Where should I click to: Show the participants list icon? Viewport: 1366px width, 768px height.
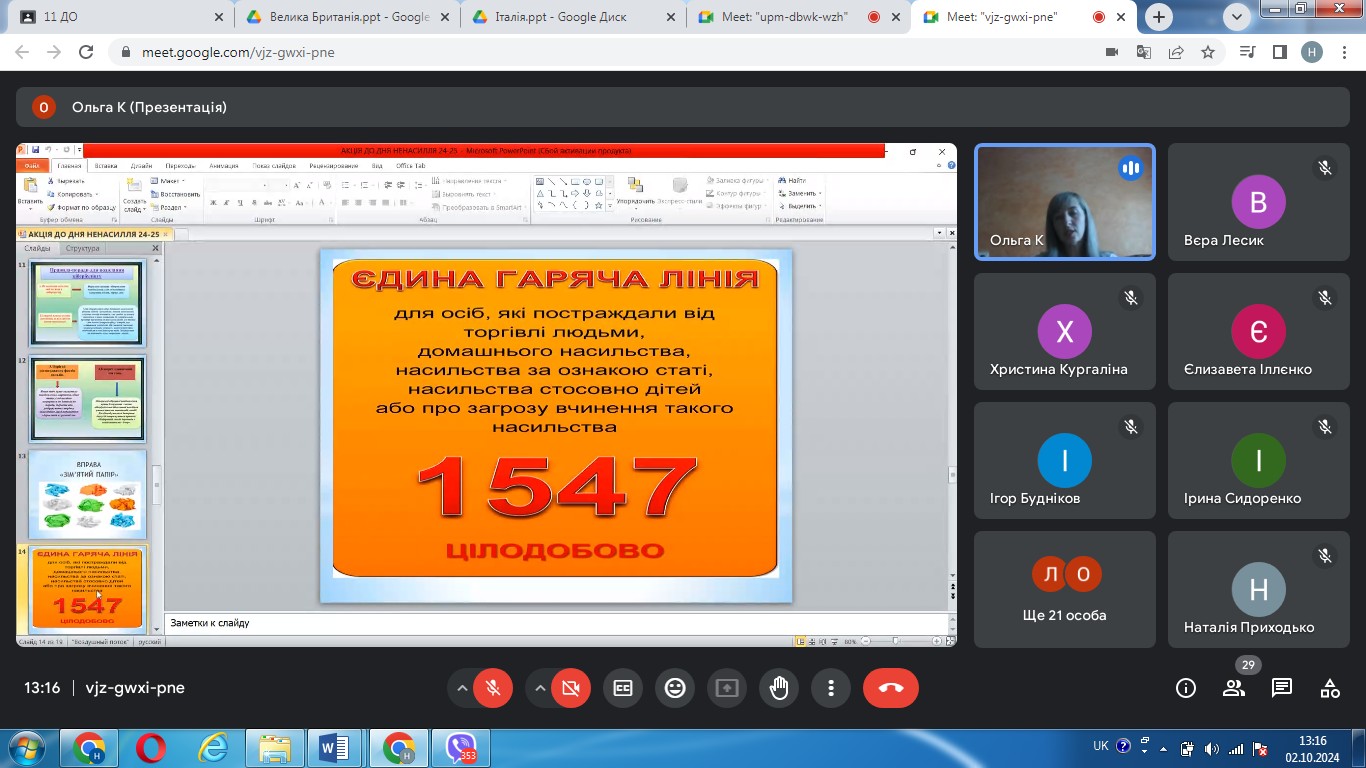coord(1234,688)
